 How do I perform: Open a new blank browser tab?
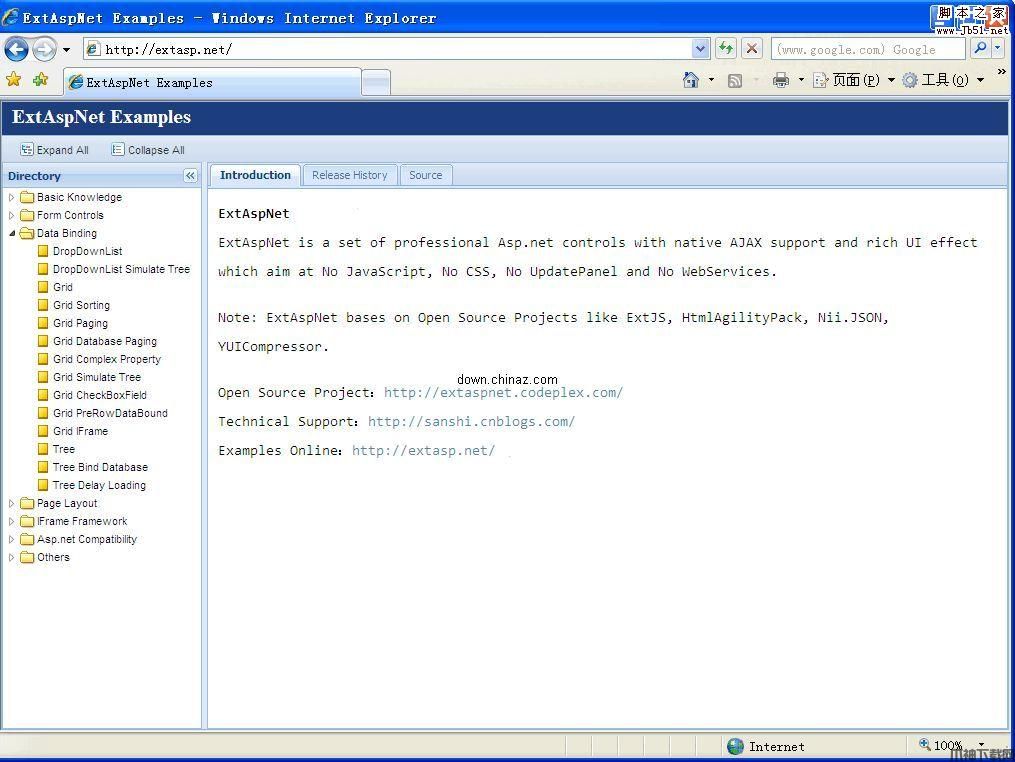point(375,83)
